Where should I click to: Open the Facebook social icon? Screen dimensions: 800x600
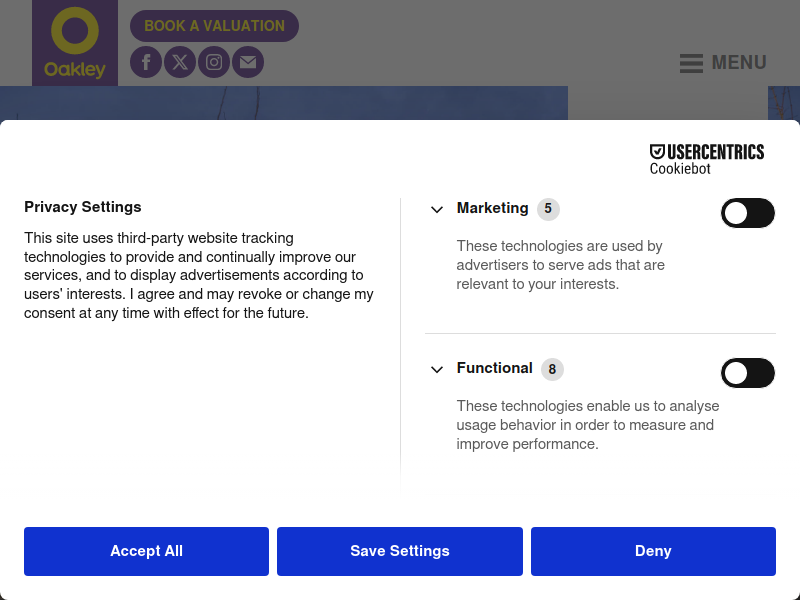[x=146, y=62]
